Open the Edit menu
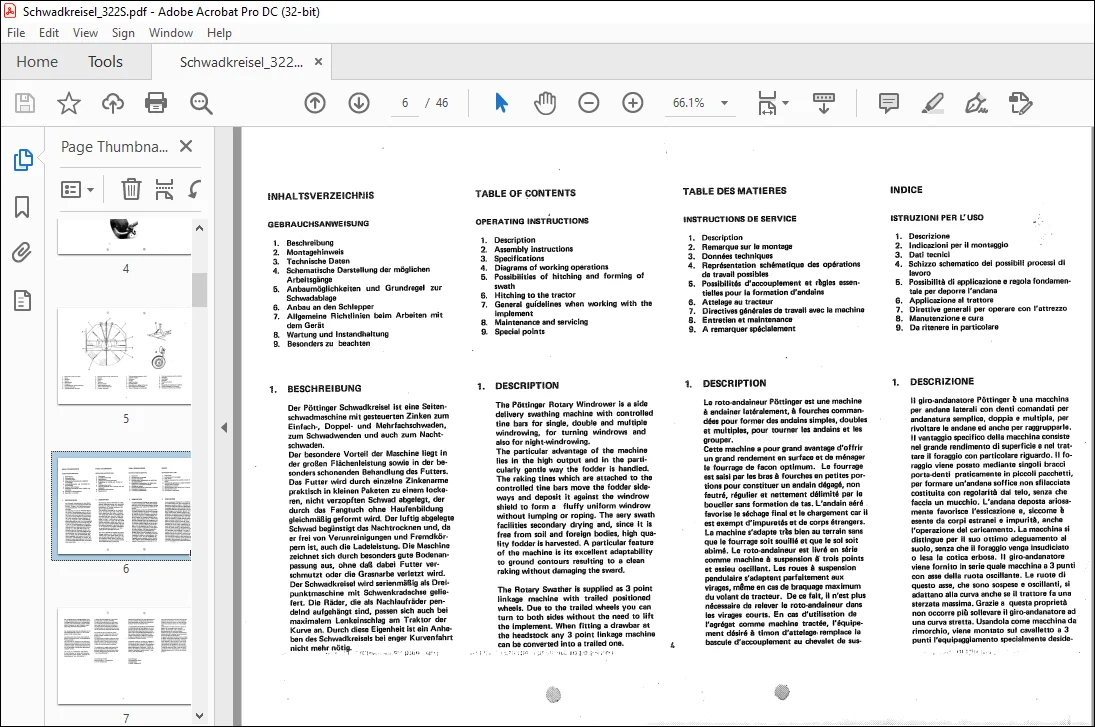The width and height of the screenshot is (1095, 727). pos(49,33)
